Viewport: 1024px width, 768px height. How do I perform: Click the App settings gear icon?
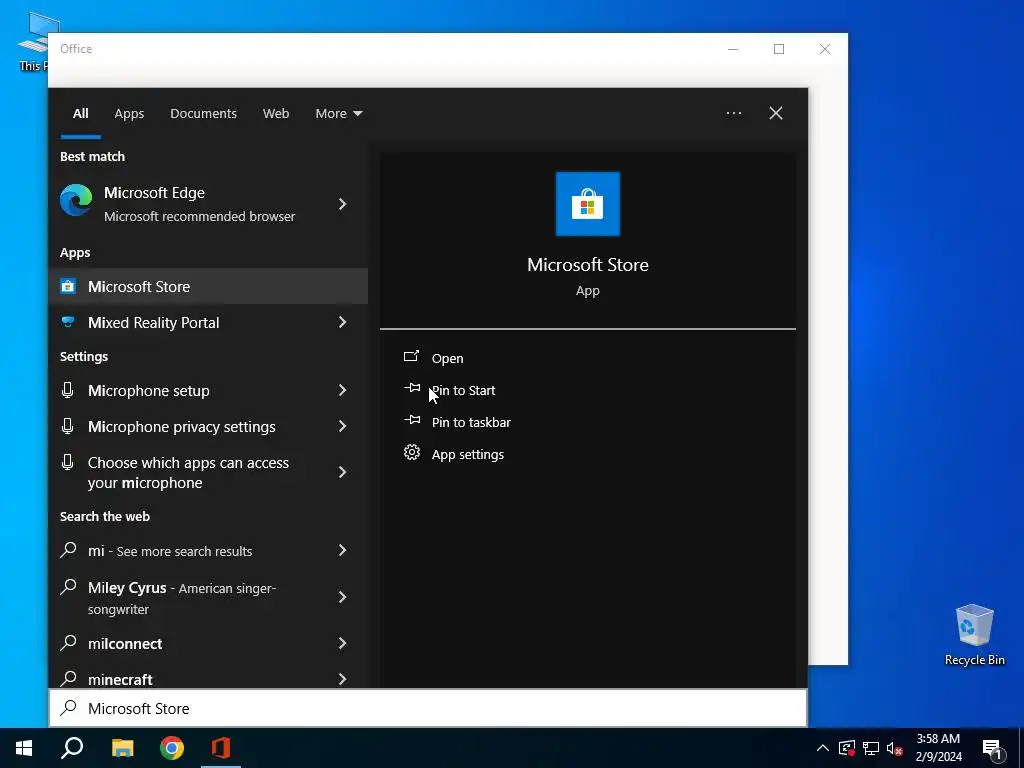tap(411, 452)
